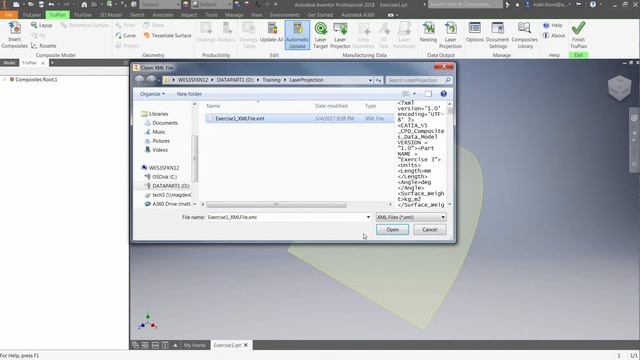The height and width of the screenshot is (360, 640).
Task: Click the Home icon in quick access toolbar
Action: [x=84, y=4]
